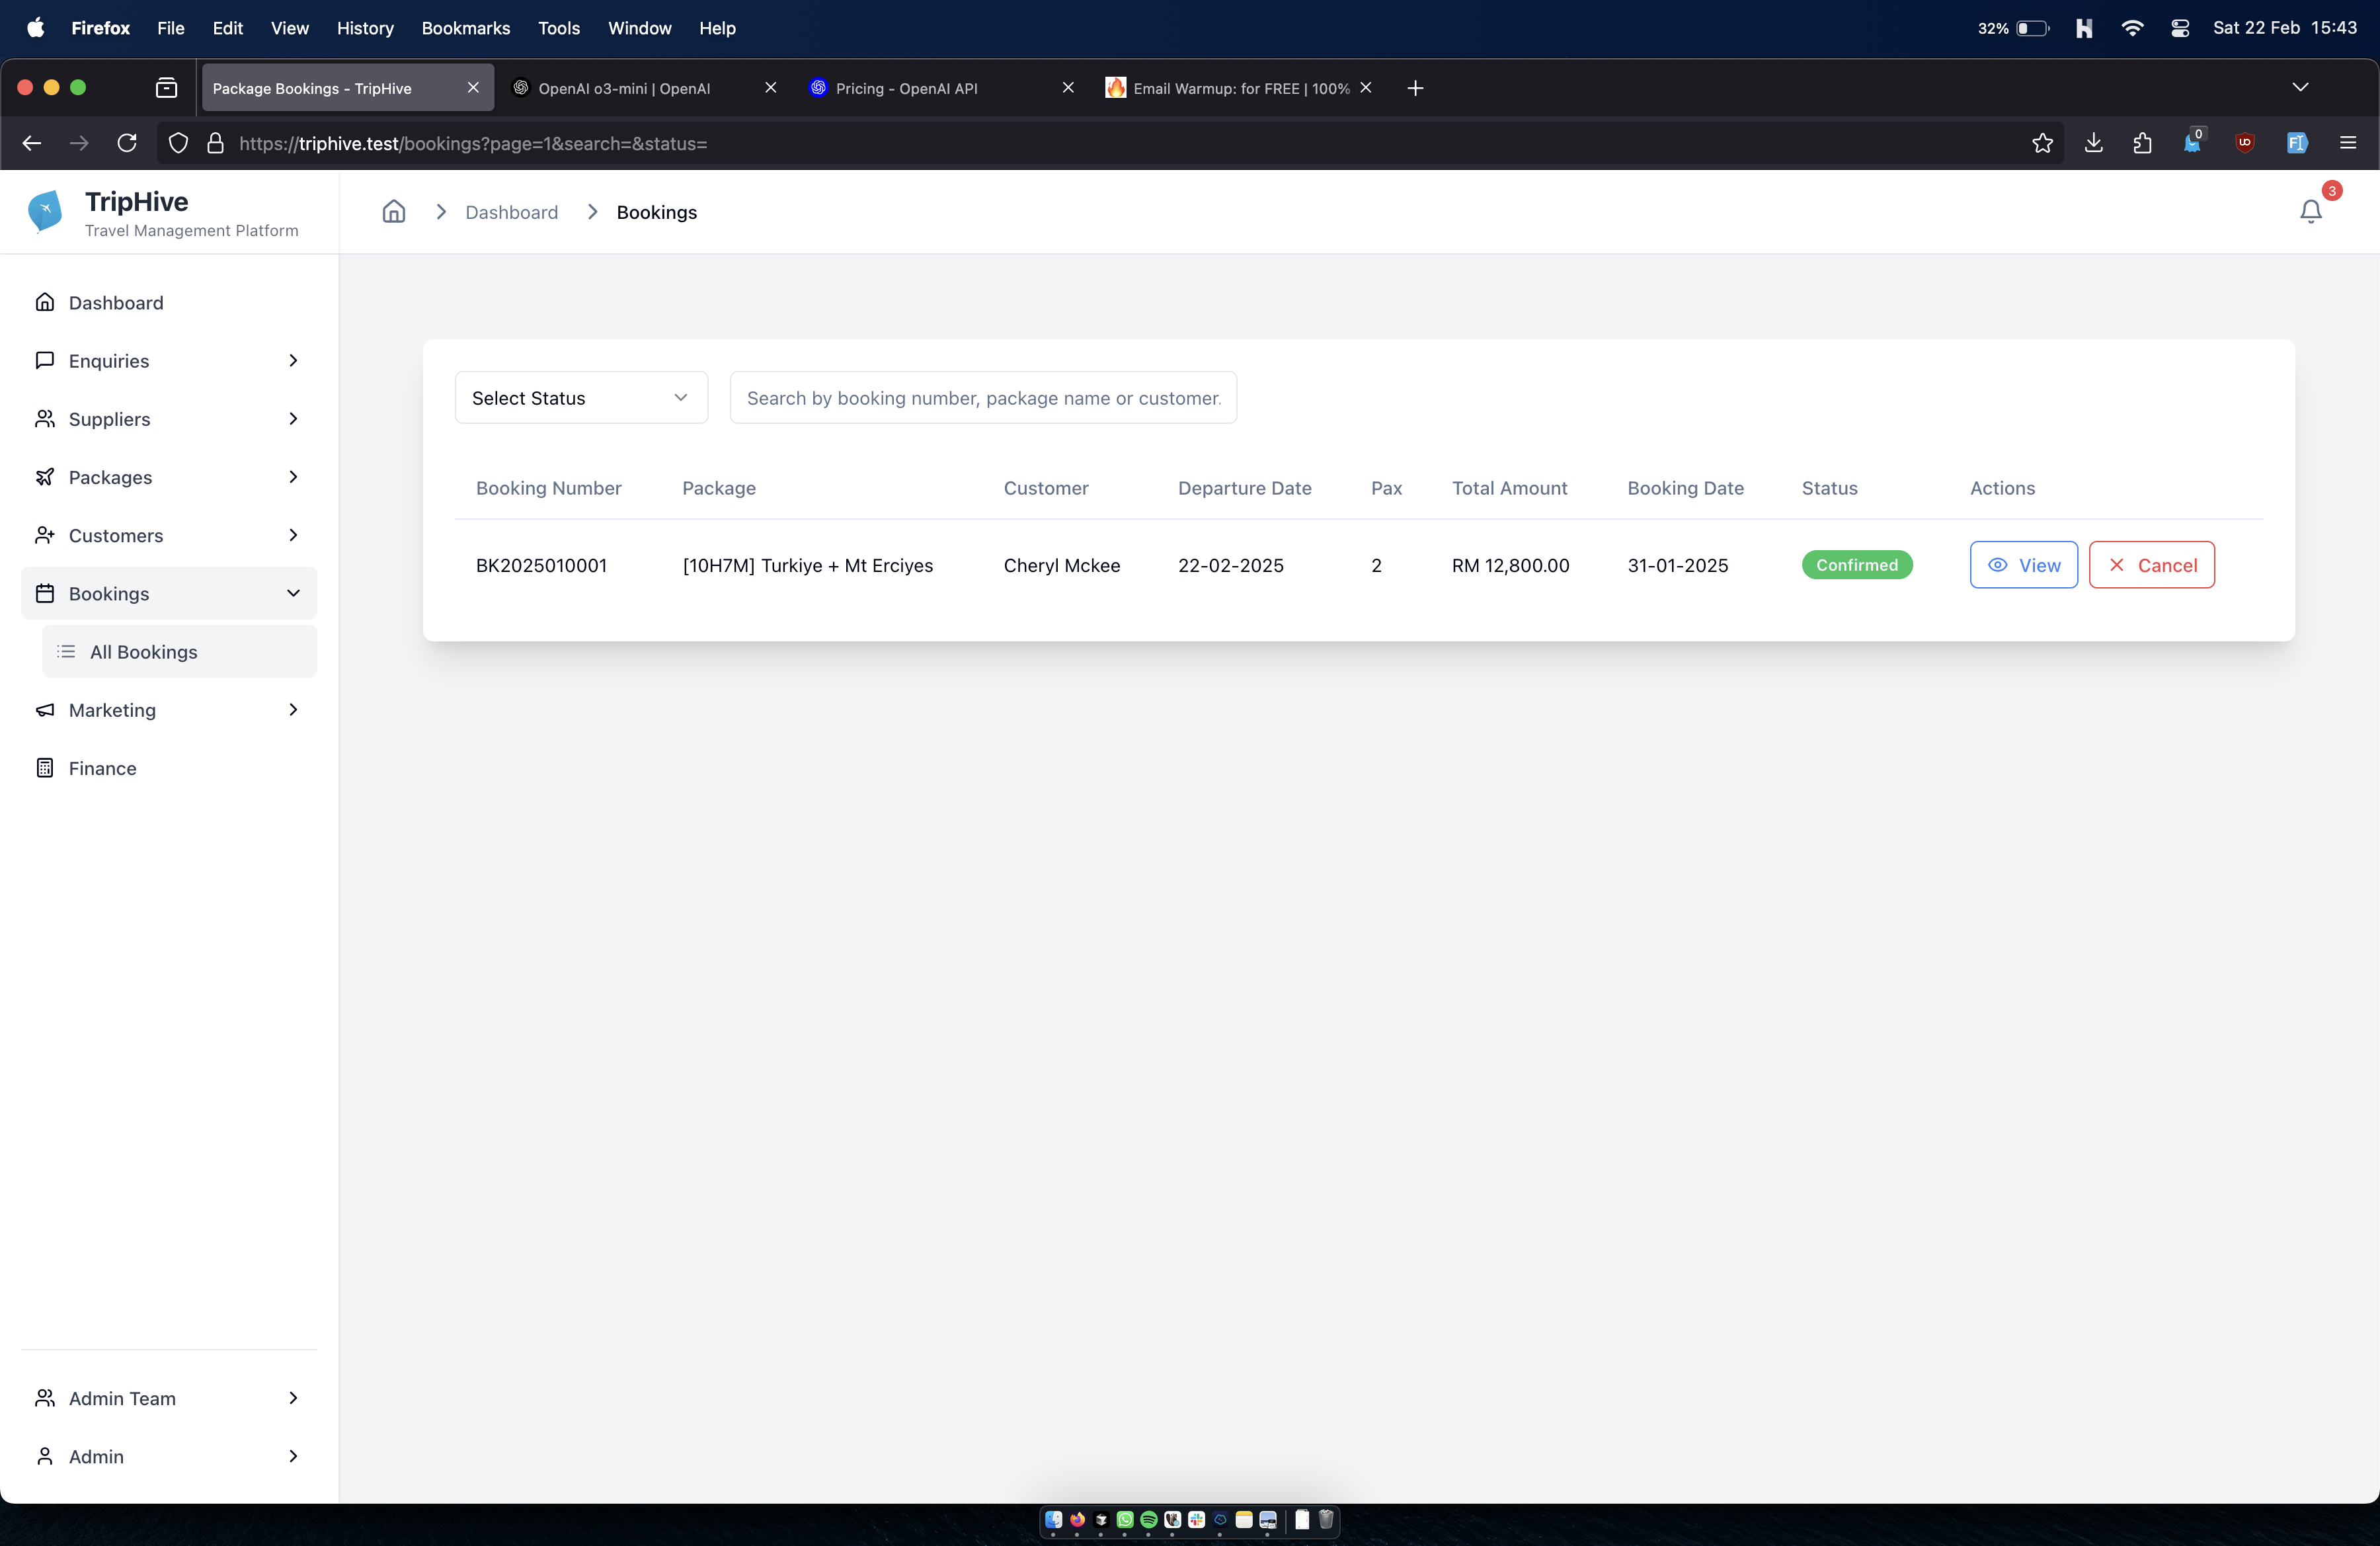Click the RM 12,800.00 total amount

[1510, 565]
